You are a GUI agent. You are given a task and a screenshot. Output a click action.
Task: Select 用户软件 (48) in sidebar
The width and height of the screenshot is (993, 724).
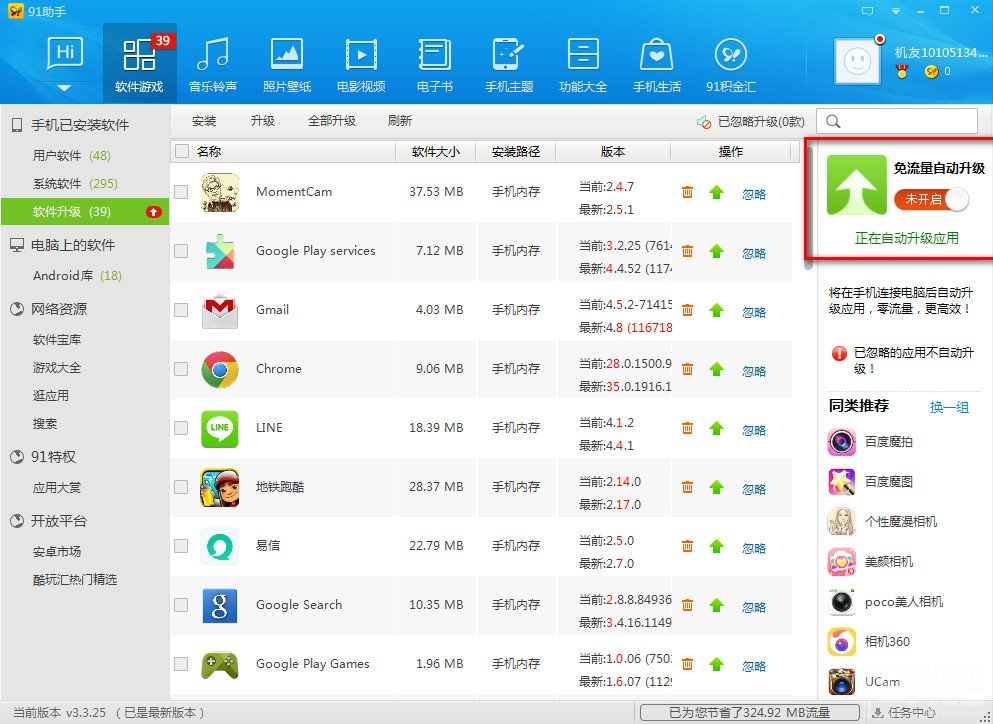tap(72, 155)
